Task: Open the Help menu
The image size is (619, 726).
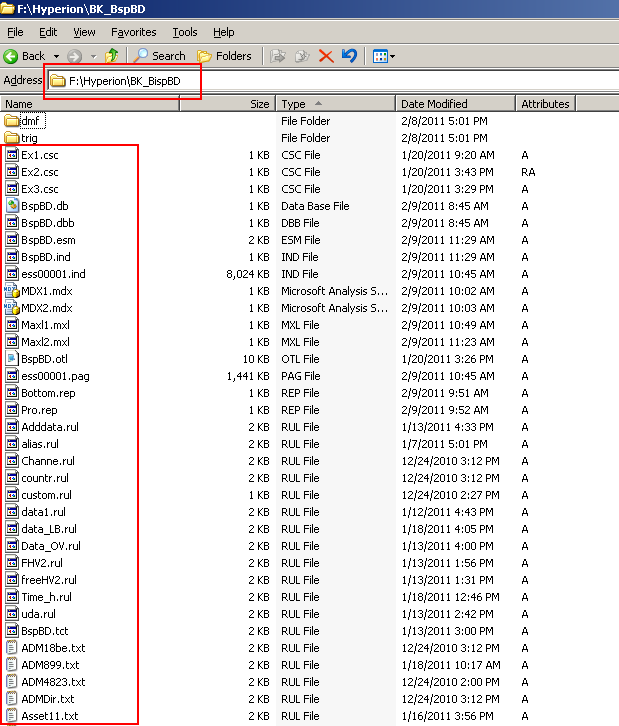Action: (x=224, y=32)
